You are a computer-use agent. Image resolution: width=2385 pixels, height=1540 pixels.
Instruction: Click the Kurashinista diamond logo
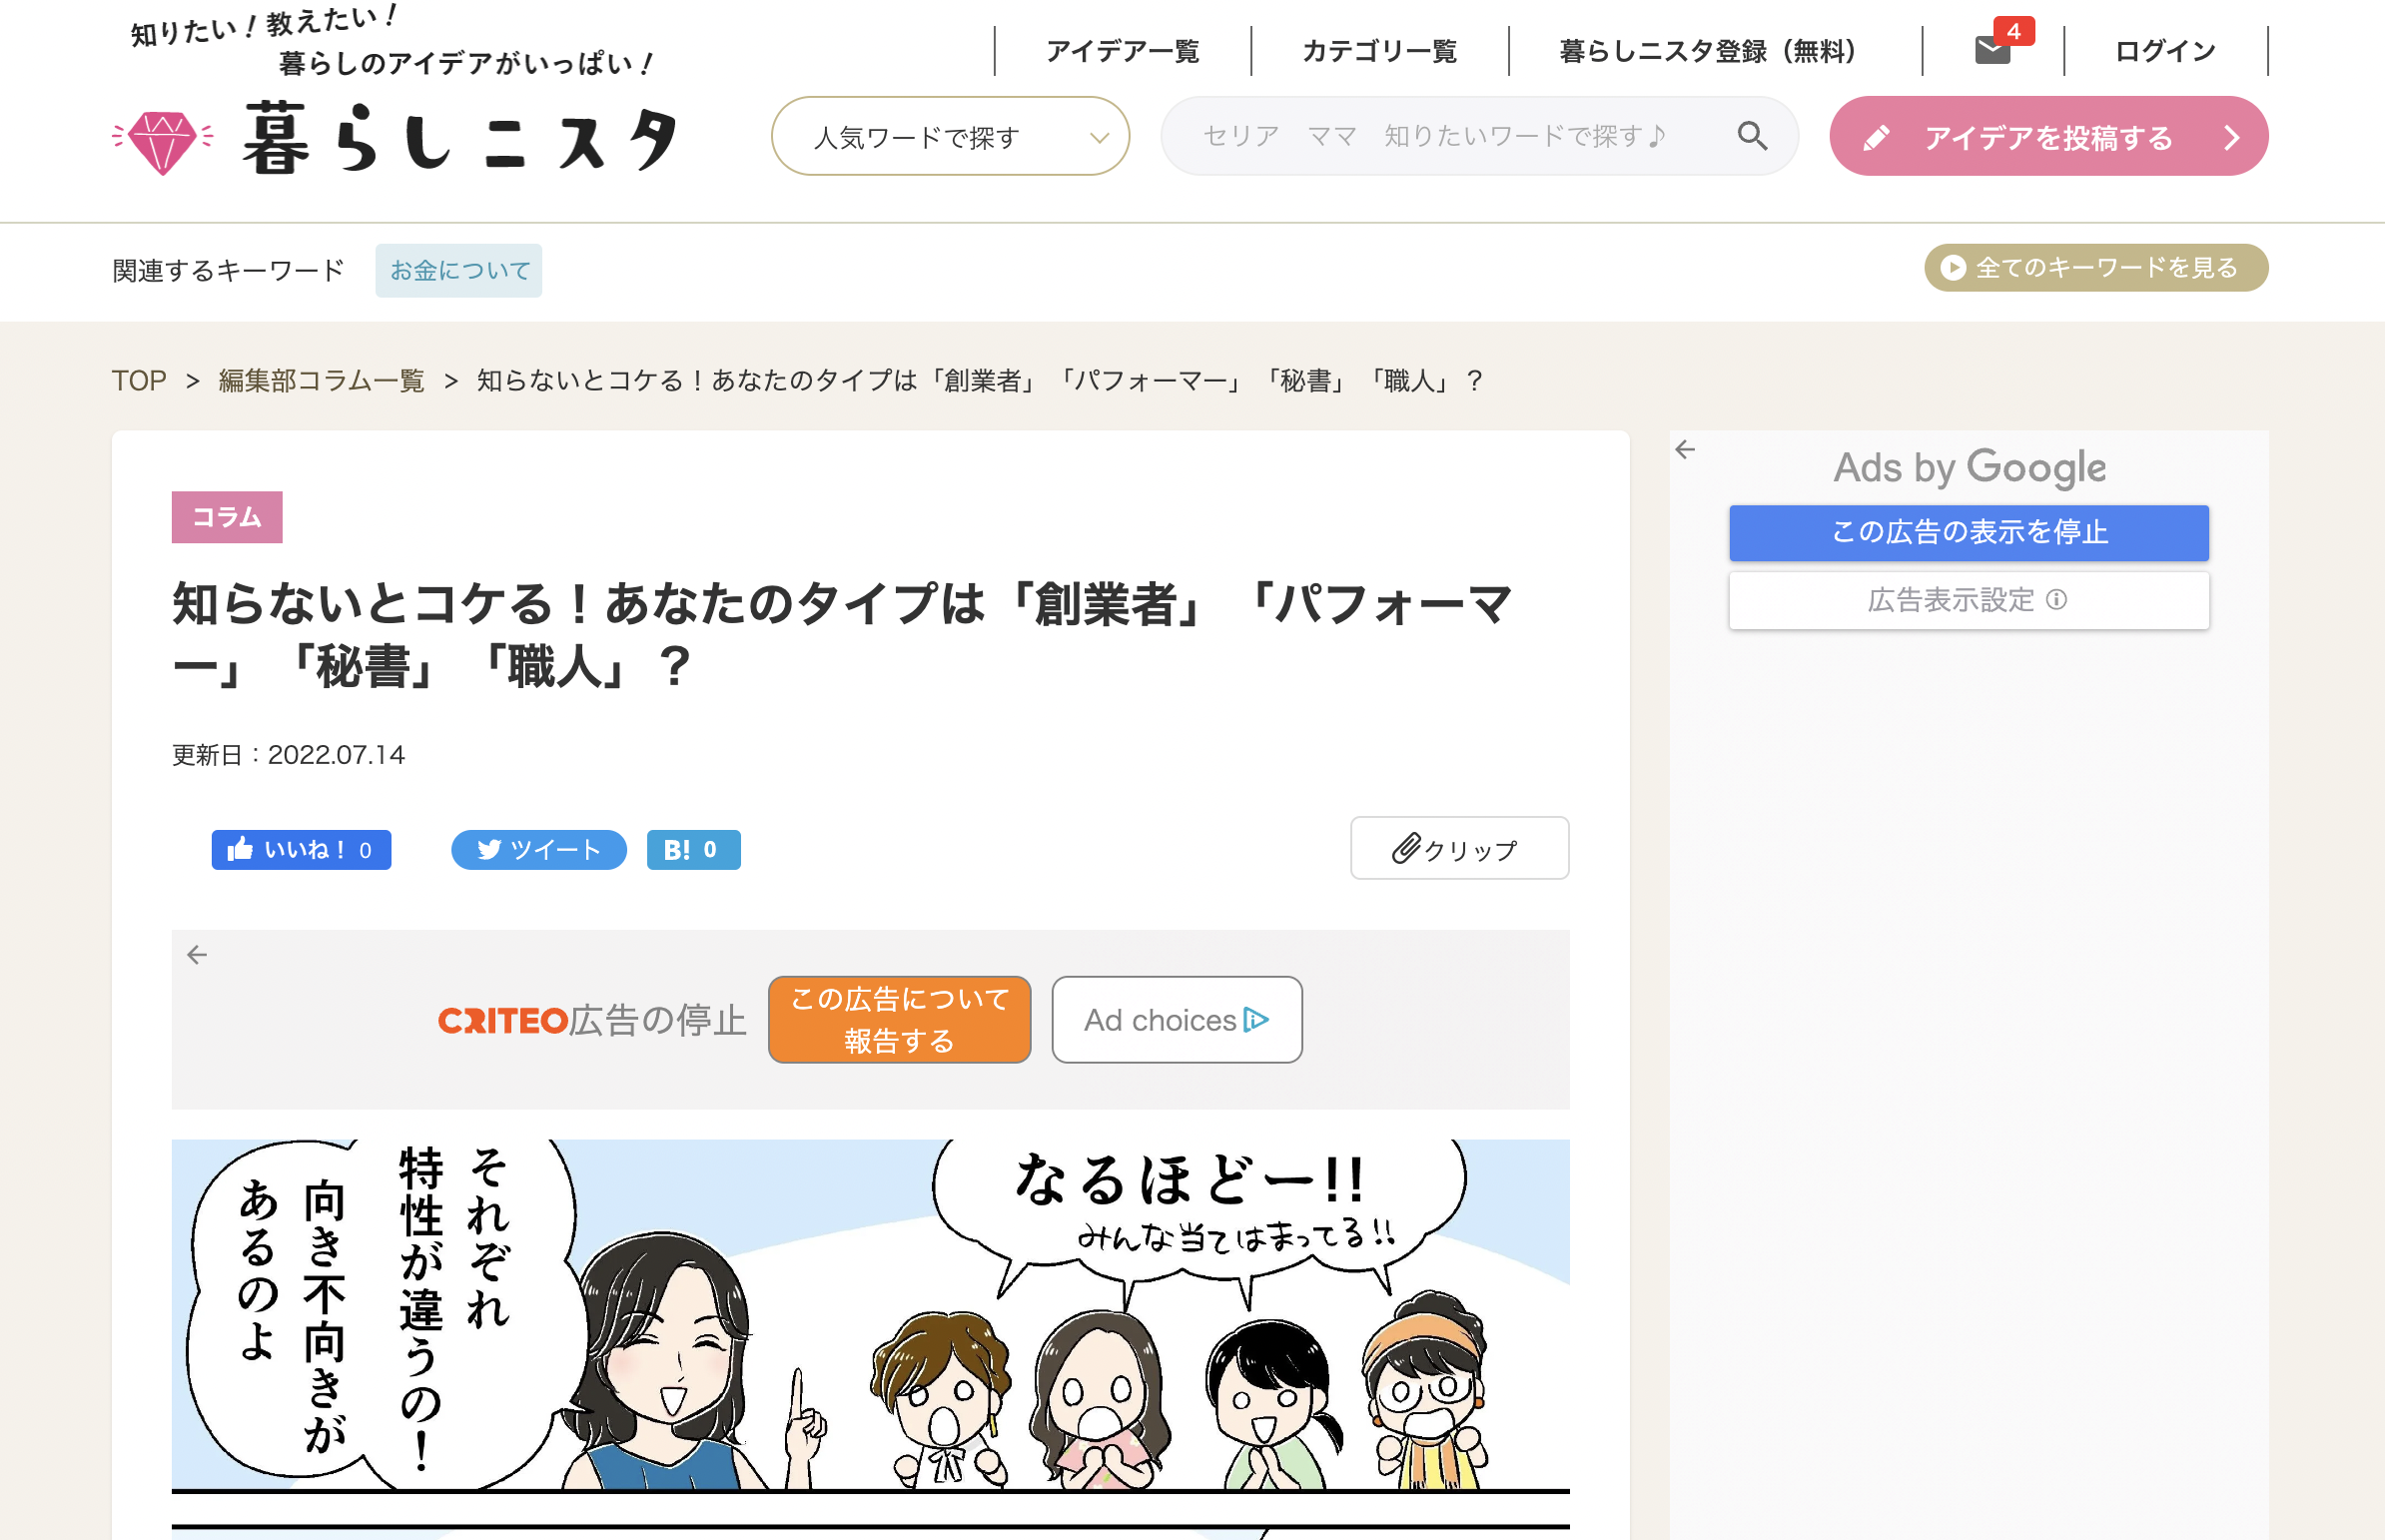tap(163, 140)
